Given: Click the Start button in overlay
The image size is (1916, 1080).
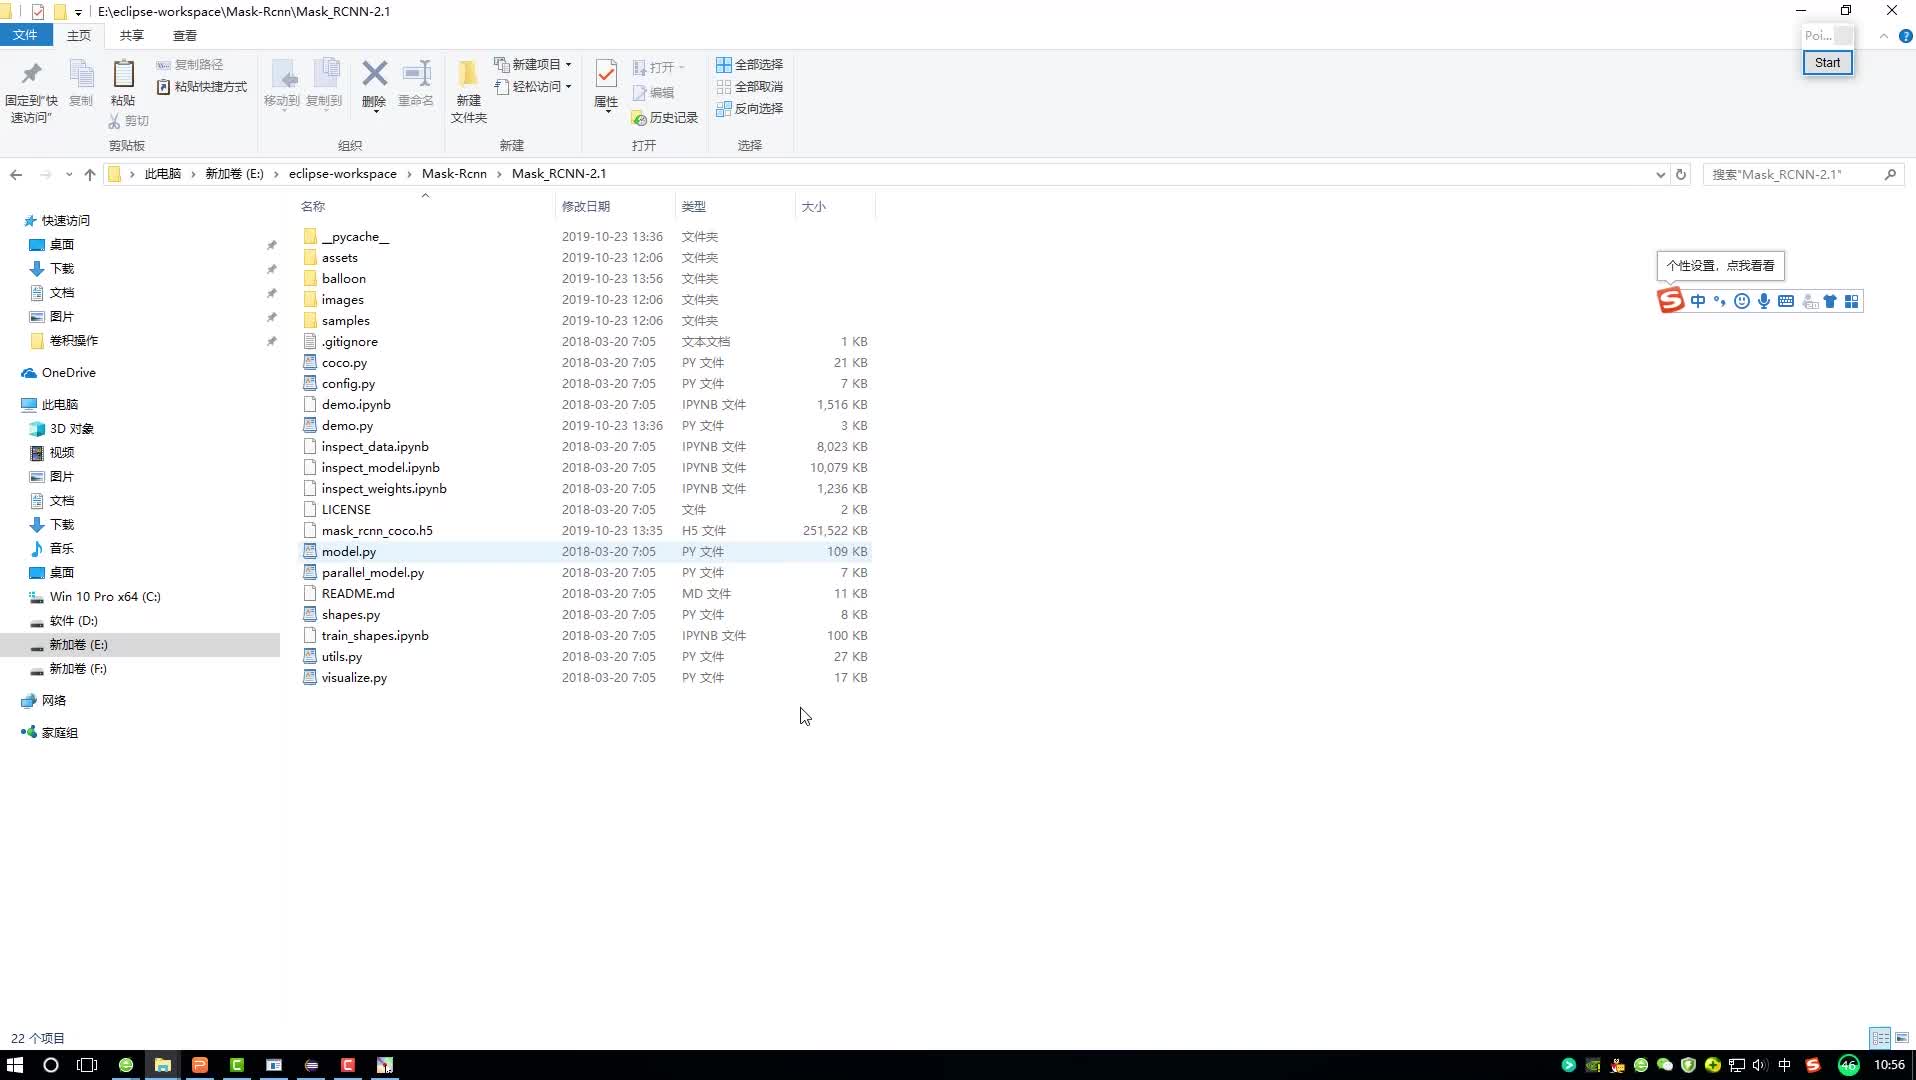Looking at the screenshot, I should (x=1827, y=63).
